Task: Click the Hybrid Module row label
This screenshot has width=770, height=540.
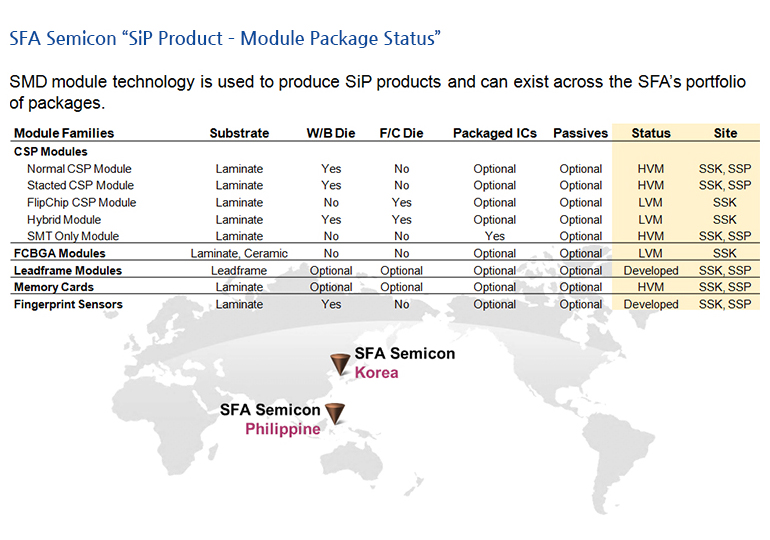Action: [64, 220]
